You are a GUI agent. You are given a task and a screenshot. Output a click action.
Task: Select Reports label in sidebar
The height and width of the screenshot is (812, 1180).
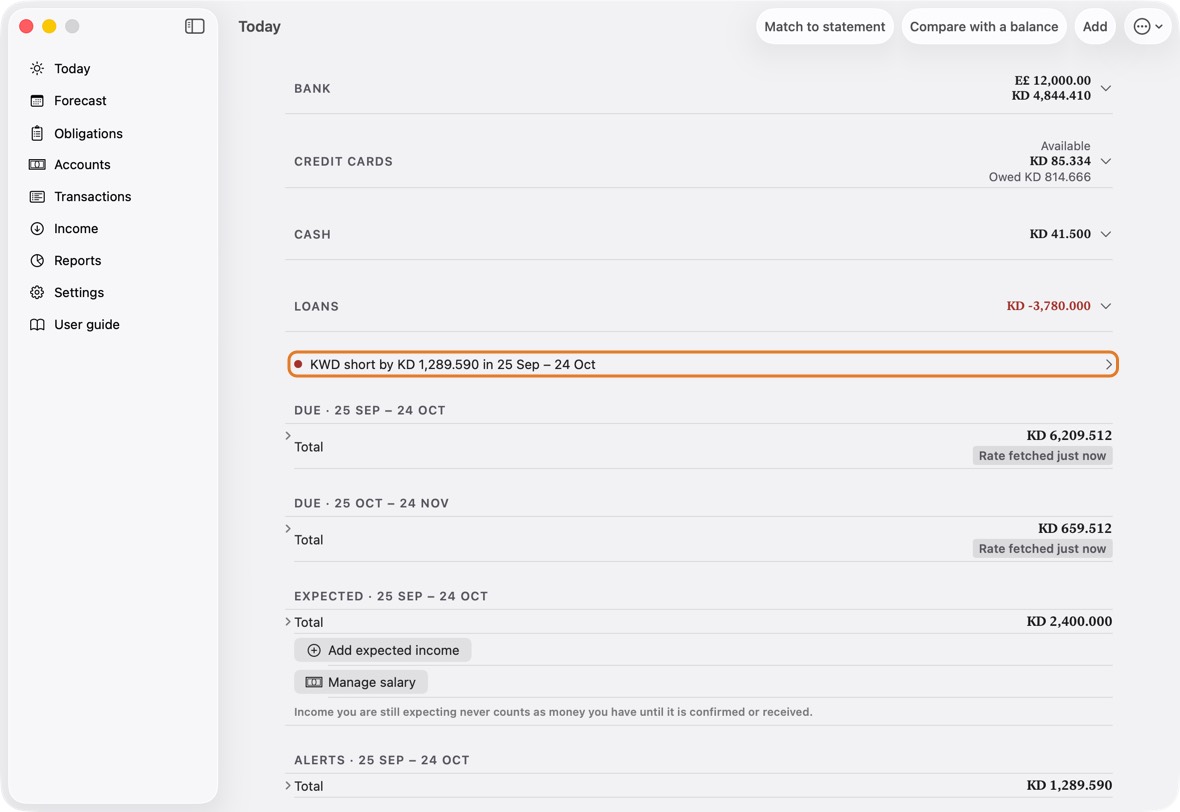[x=78, y=260]
